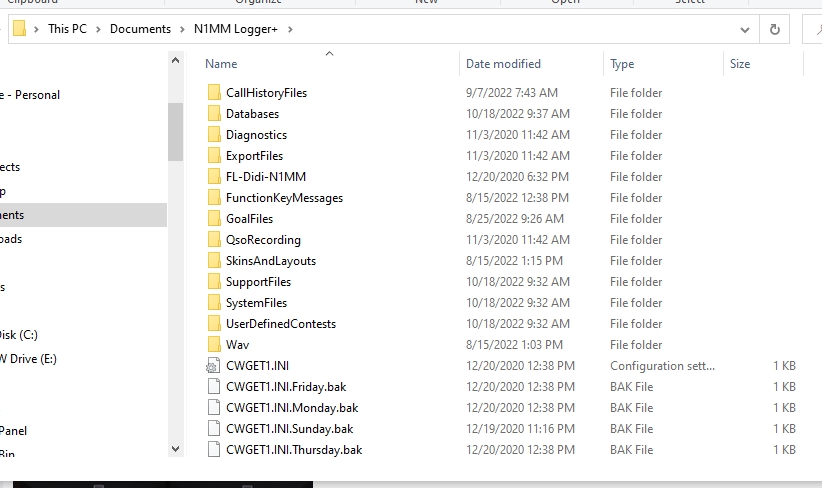Click the SupportFiles folder icon
822x488 pixels.
click(x=214, y=281)
